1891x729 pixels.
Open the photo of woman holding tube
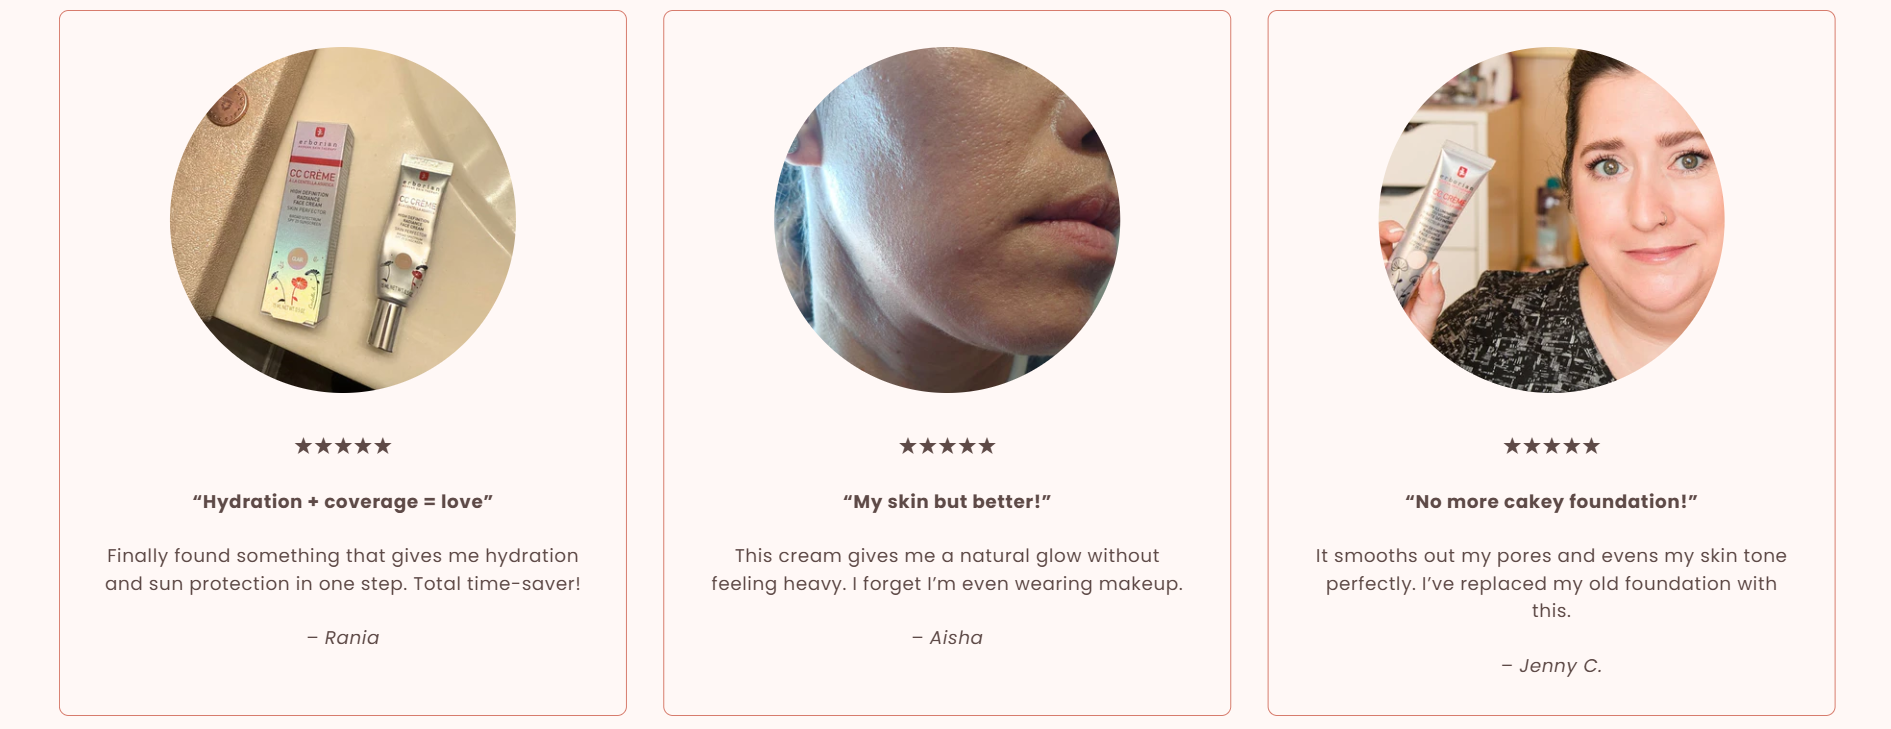click(1551, 220)
